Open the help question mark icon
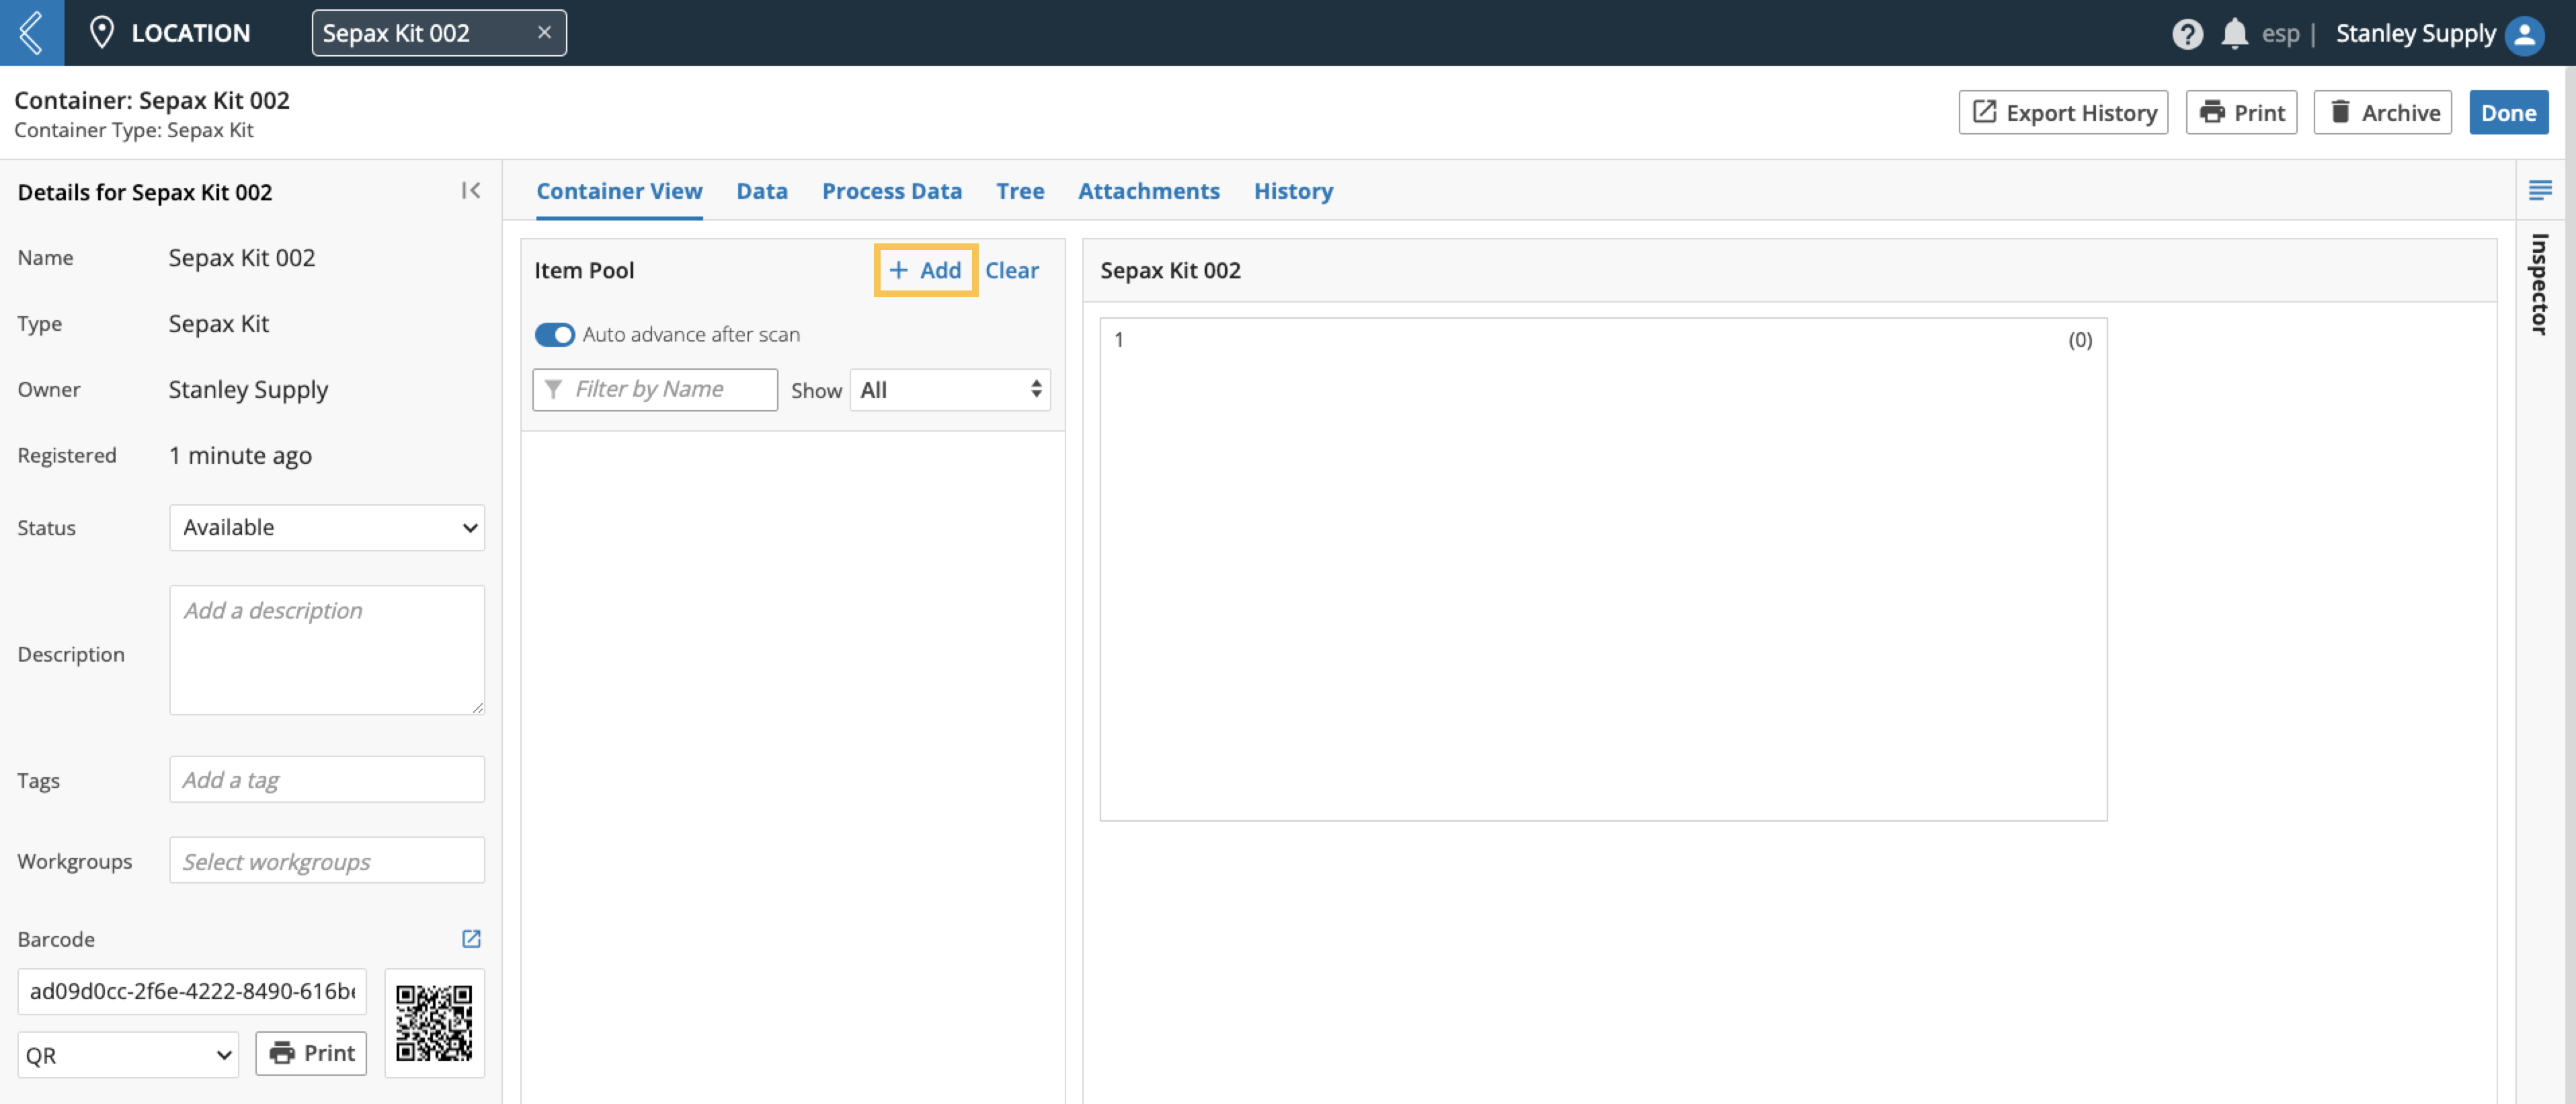Screen dimensions: 2576x1104 (x=2187, y=34)
